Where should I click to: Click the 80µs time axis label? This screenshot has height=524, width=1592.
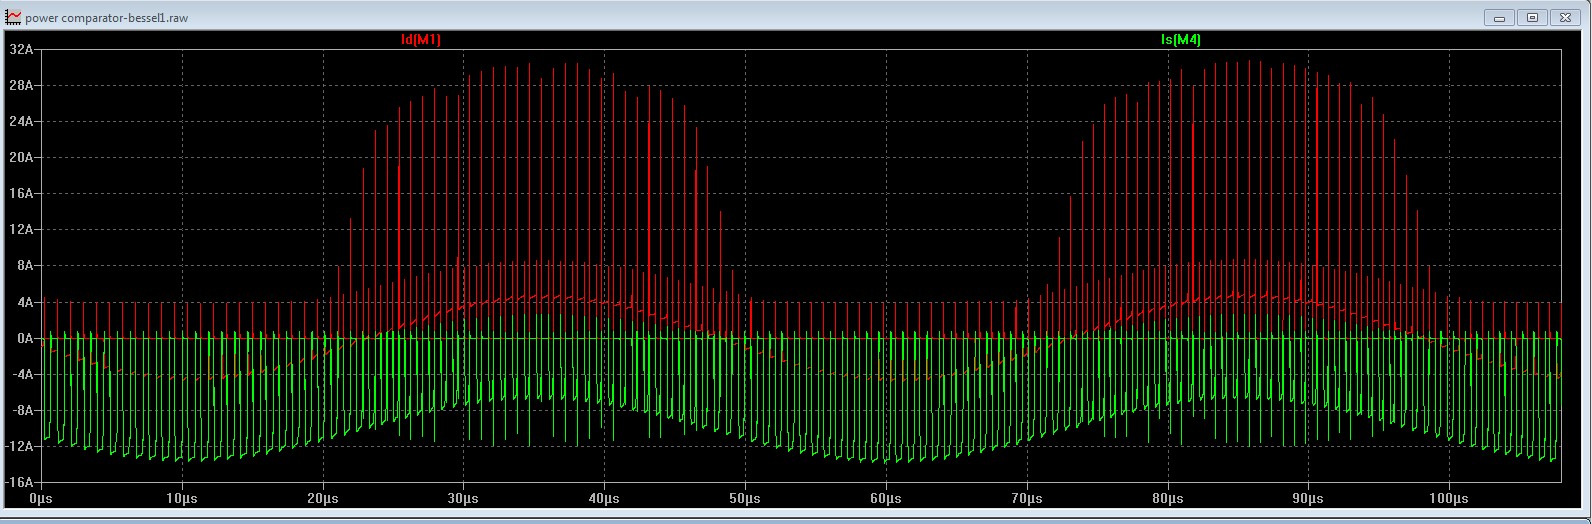pyautogui.click(x=1167, y=498)
